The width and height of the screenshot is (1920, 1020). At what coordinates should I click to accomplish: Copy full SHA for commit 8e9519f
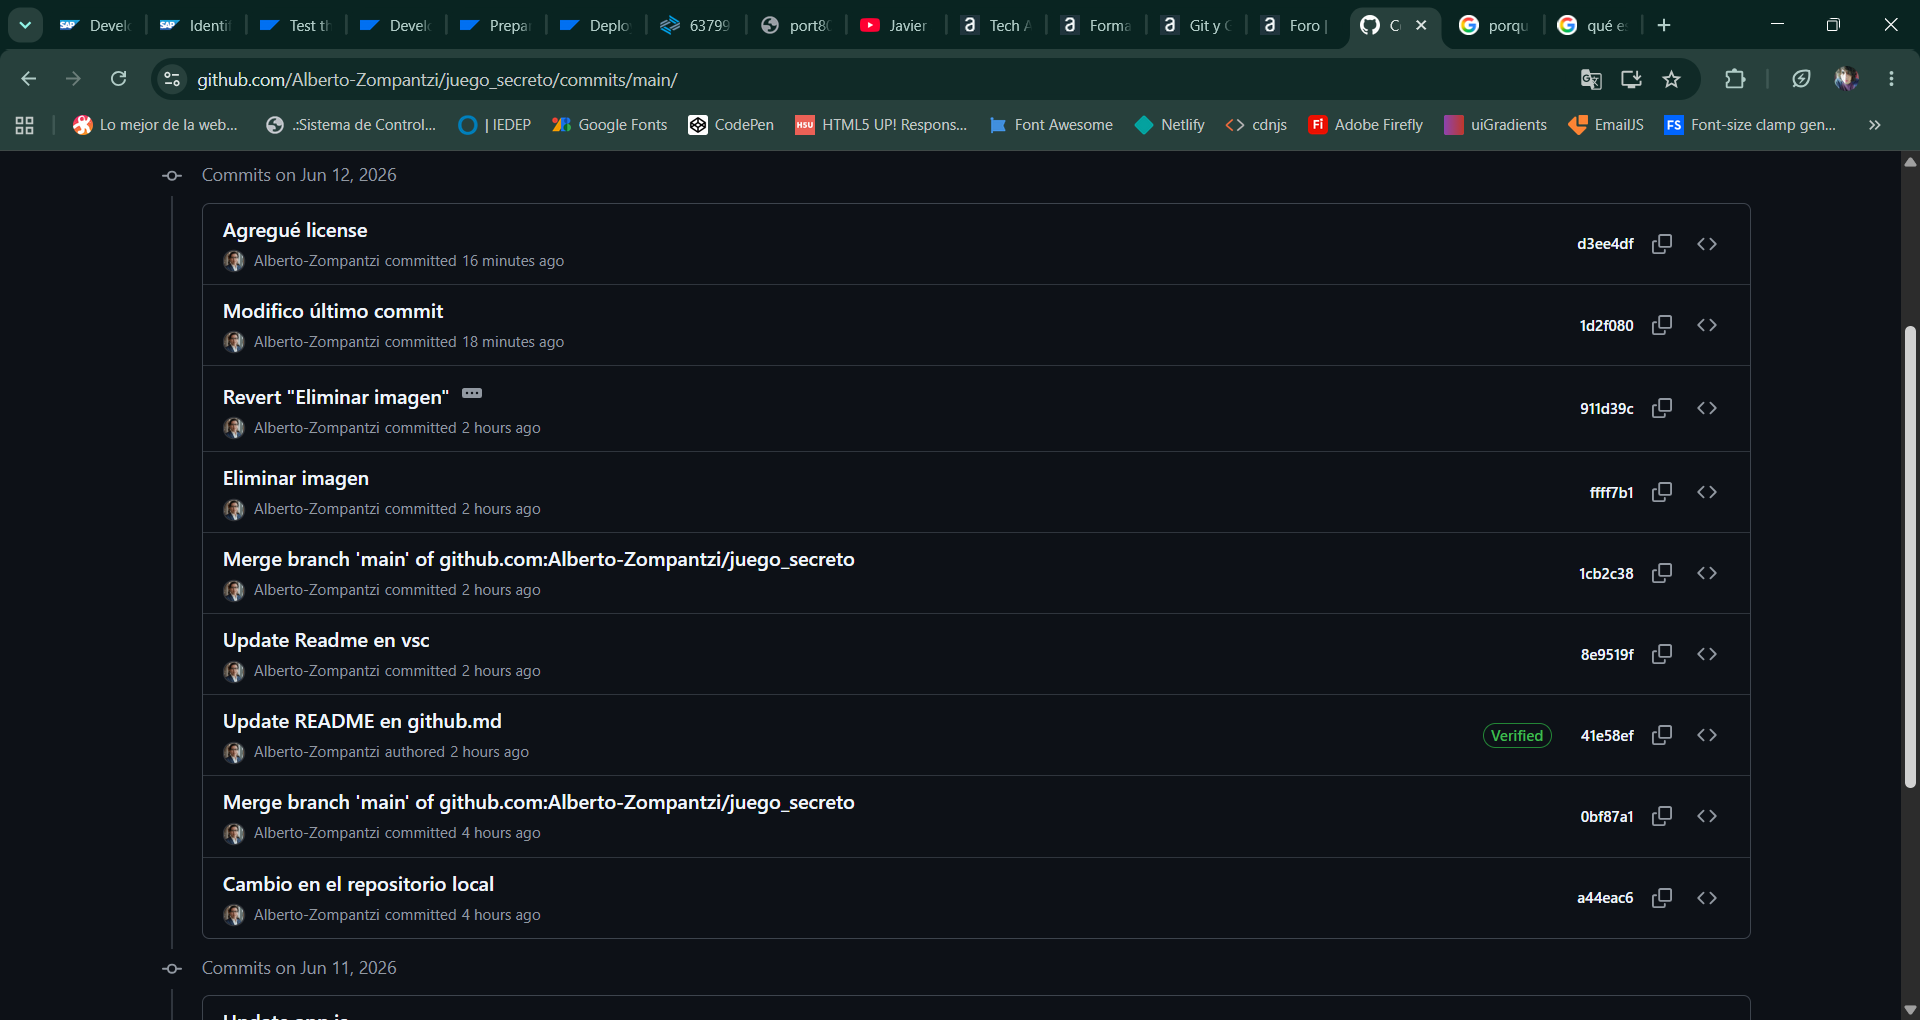pyautogui.click(x=1662, y=654)
